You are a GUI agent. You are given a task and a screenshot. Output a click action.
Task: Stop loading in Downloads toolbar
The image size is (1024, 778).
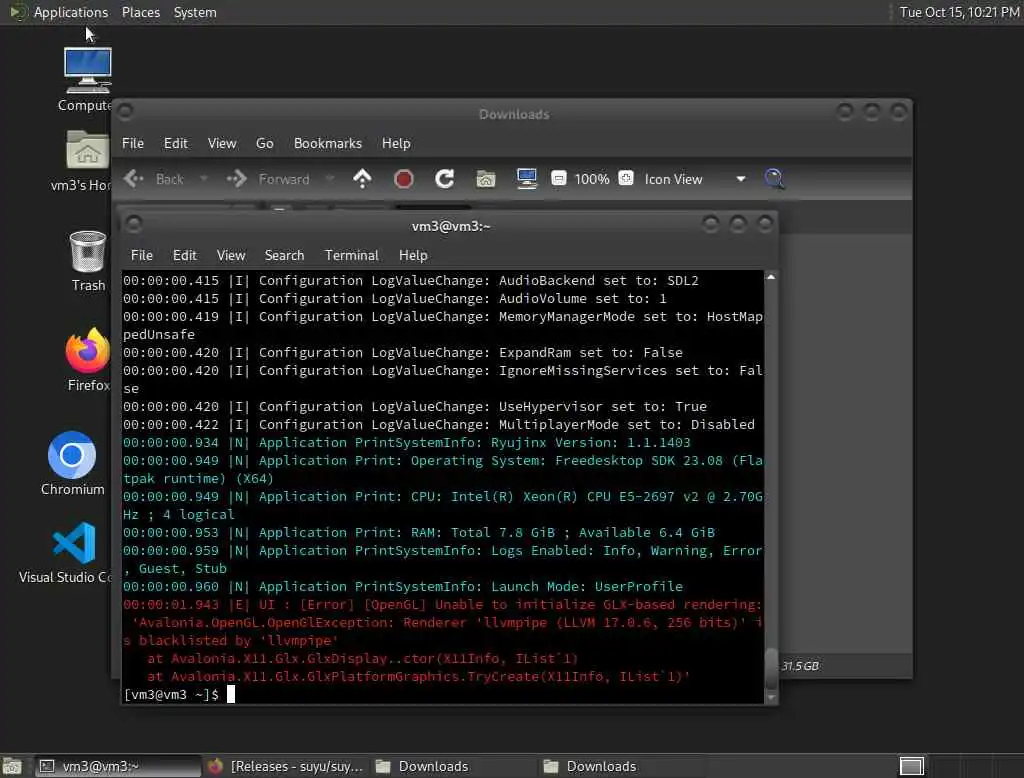point(404,178)
